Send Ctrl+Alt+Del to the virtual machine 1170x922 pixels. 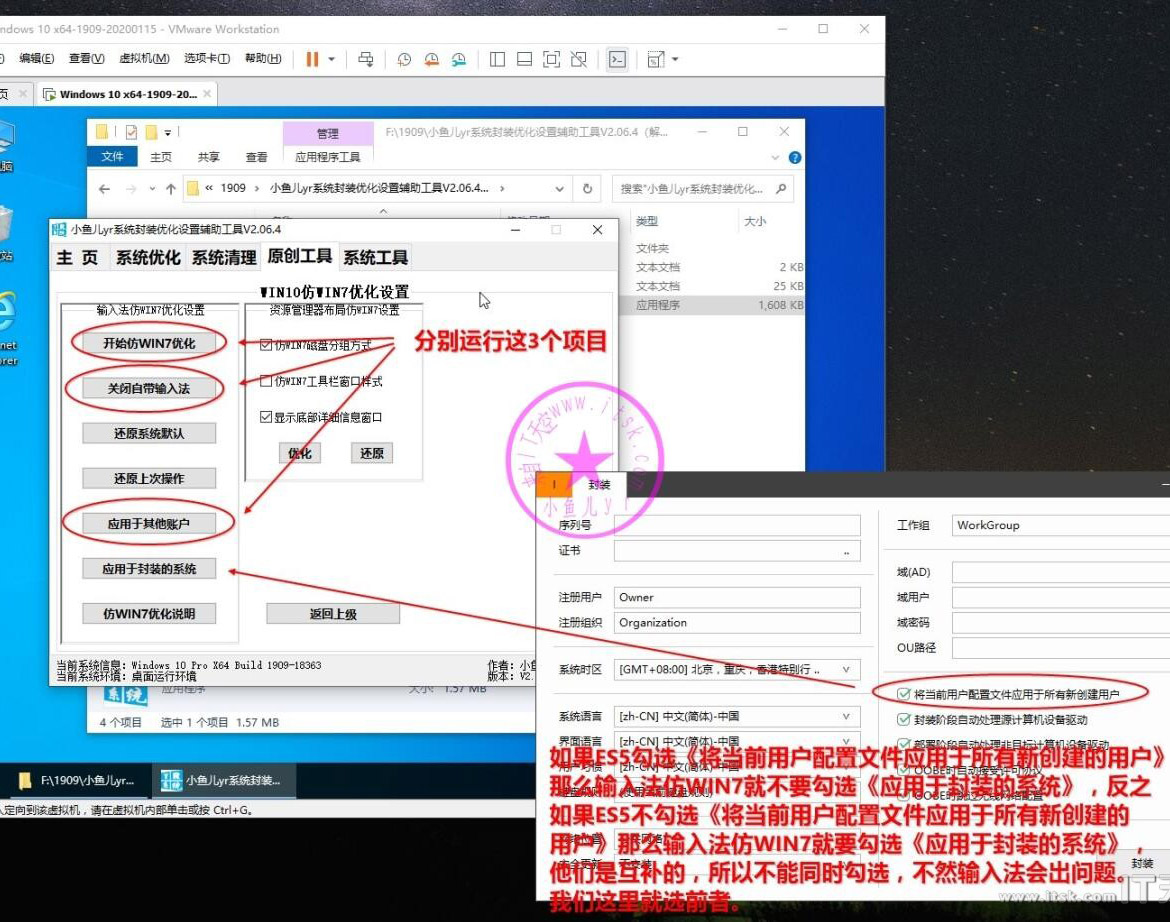coord(366,59)
